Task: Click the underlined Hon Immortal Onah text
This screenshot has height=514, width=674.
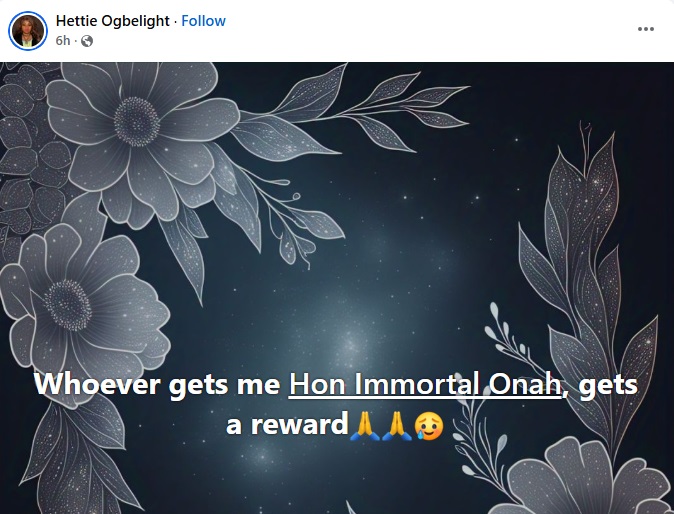Action: coord(427,385)
